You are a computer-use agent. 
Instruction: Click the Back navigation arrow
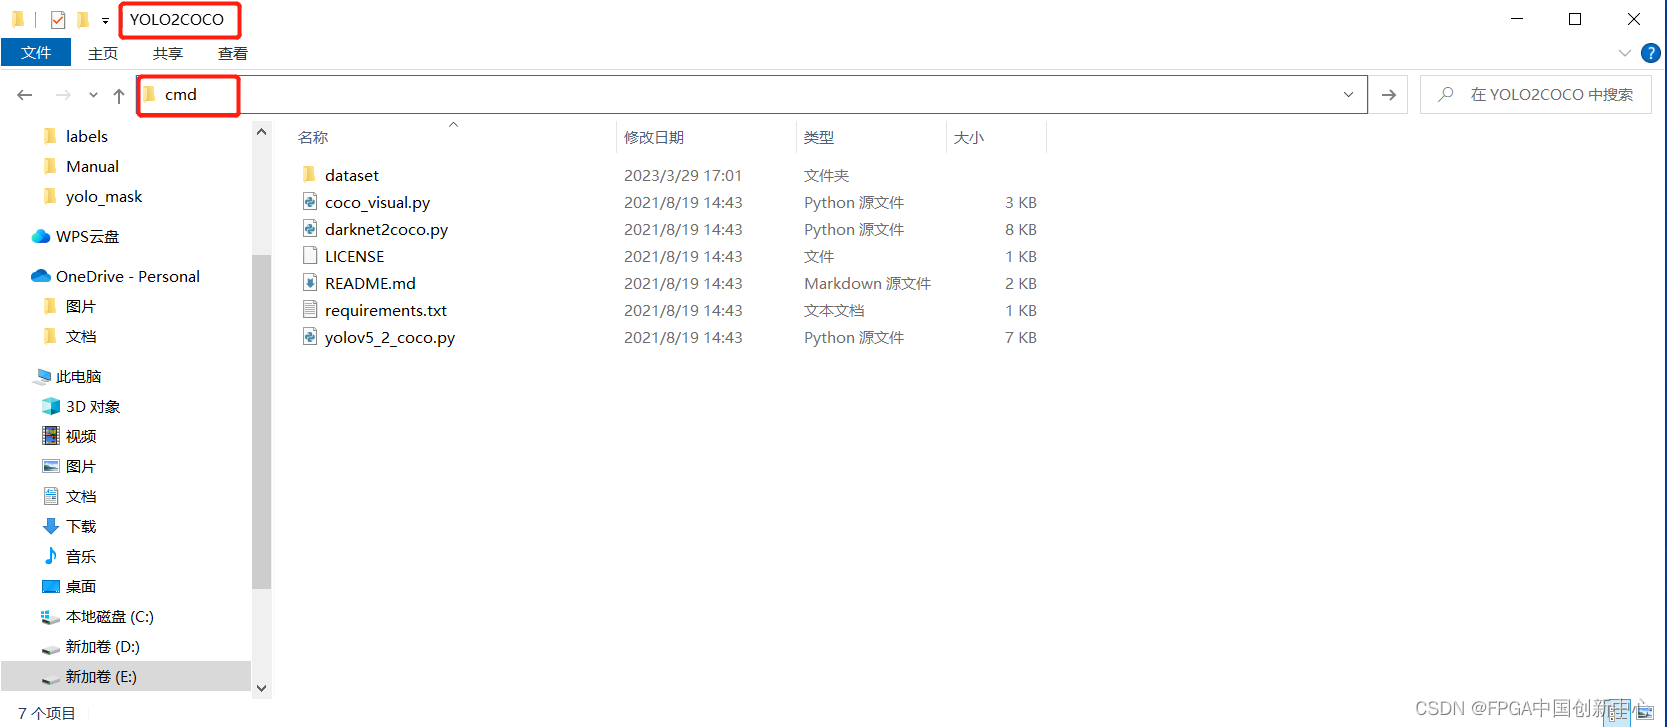click(x=25, y=95)
